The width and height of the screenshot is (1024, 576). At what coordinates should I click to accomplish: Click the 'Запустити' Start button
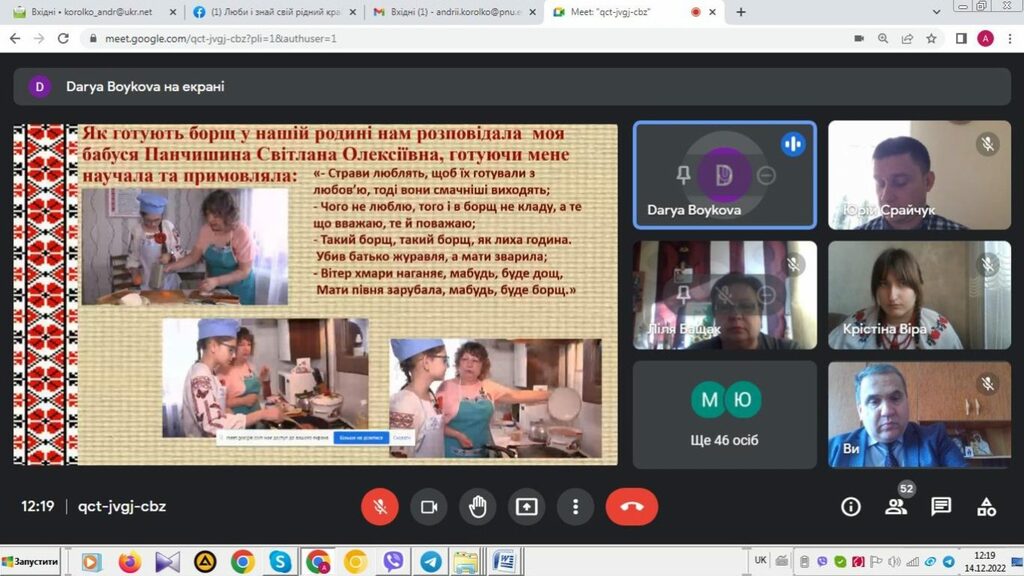[31, 562]
